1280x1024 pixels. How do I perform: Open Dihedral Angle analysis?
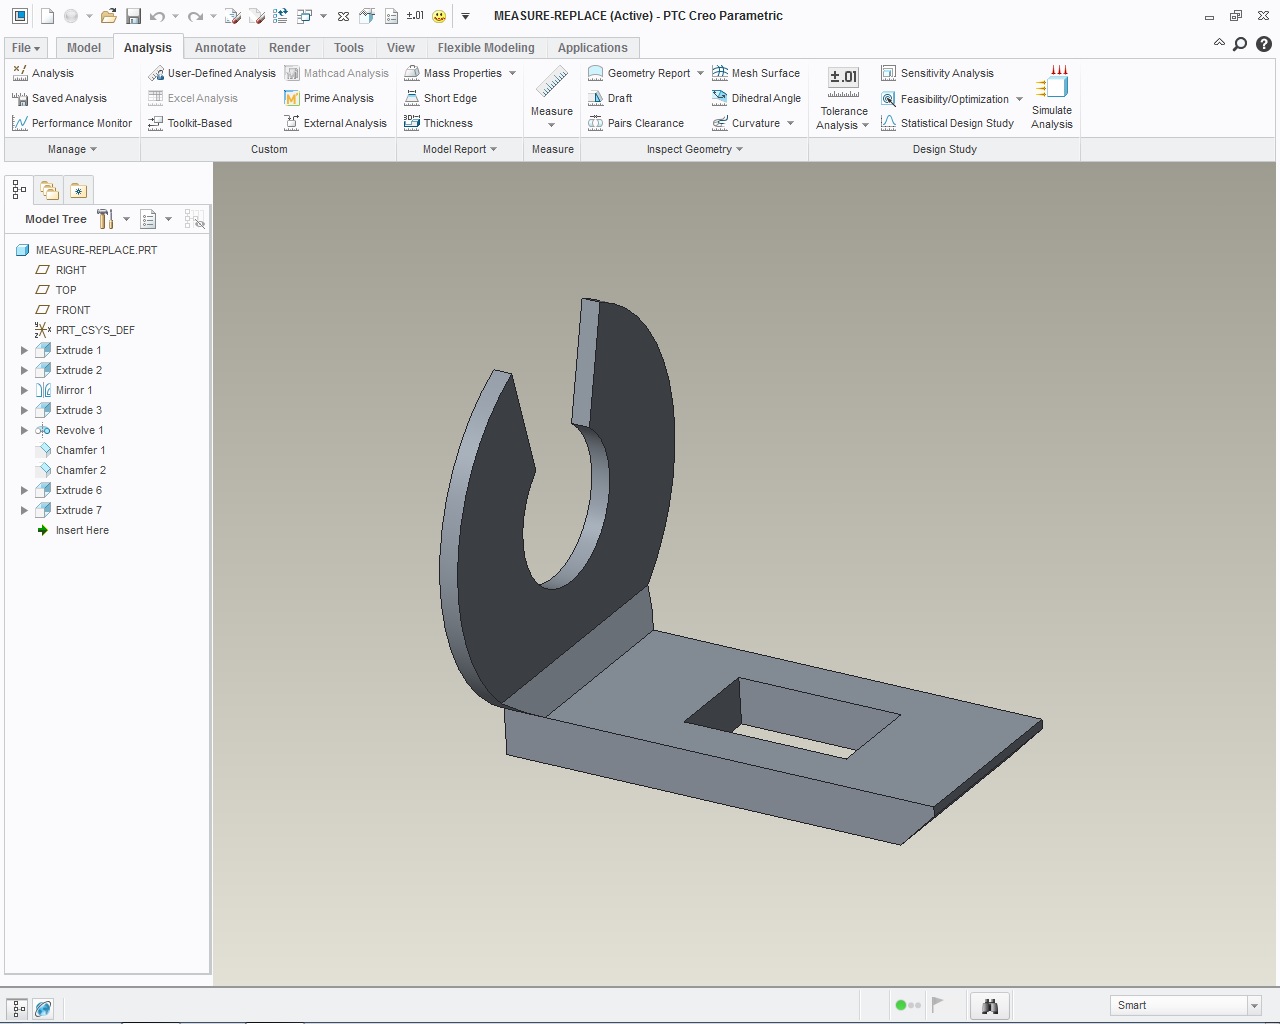756,98
